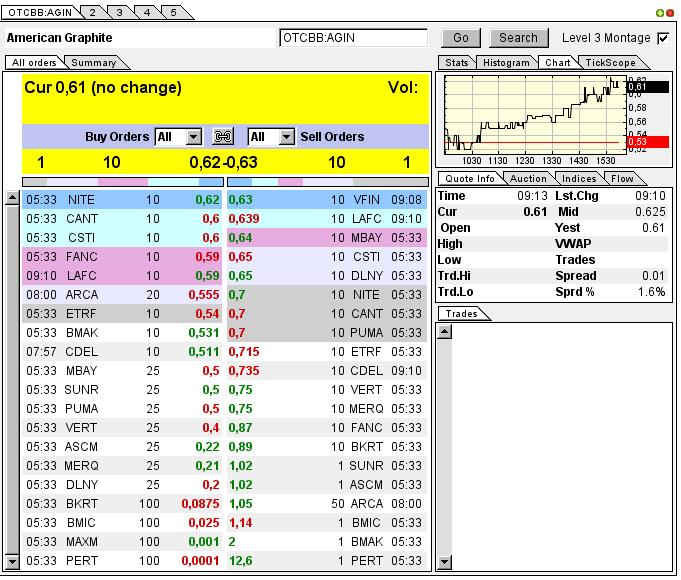Image resolution: width=681 pixels, height=580 pixels.
Task: Switch to workspace tab 2
Action: pos(92,12)
